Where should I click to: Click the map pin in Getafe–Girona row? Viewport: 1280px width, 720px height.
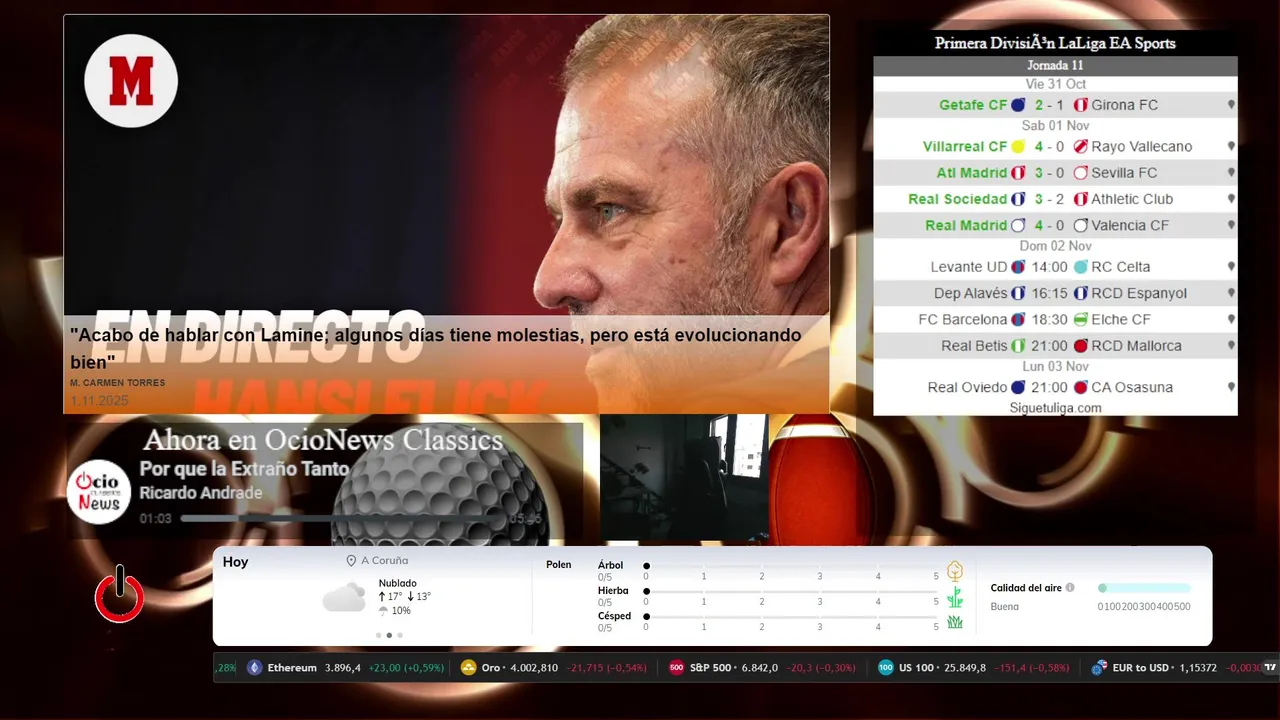1231,104
